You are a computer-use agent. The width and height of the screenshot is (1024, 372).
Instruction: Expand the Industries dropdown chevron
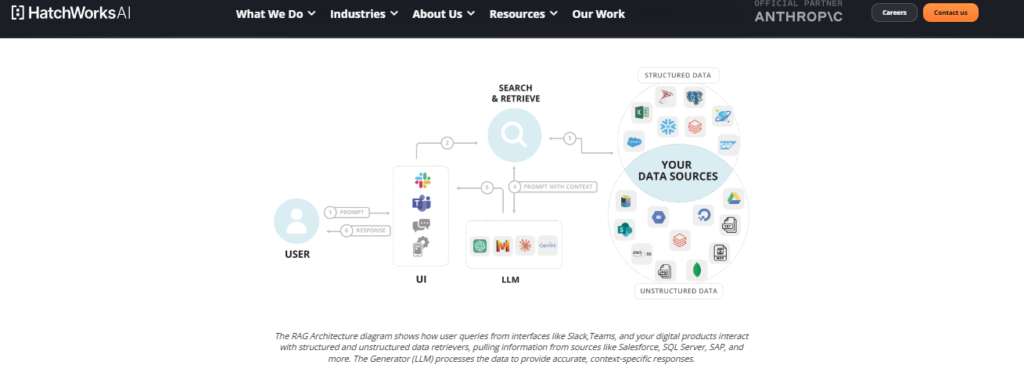(394, 14)
